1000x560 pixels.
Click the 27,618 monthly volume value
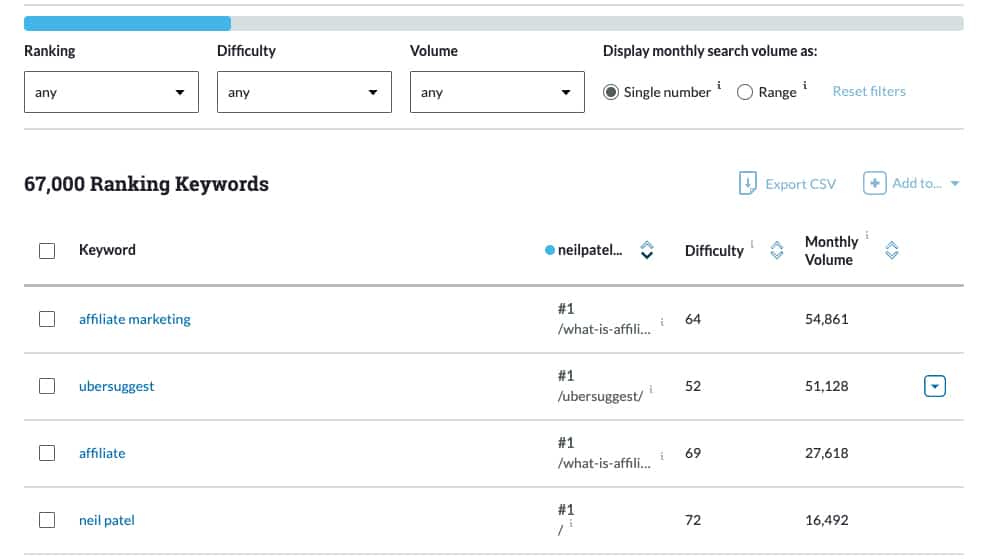[x=827, y=453]
